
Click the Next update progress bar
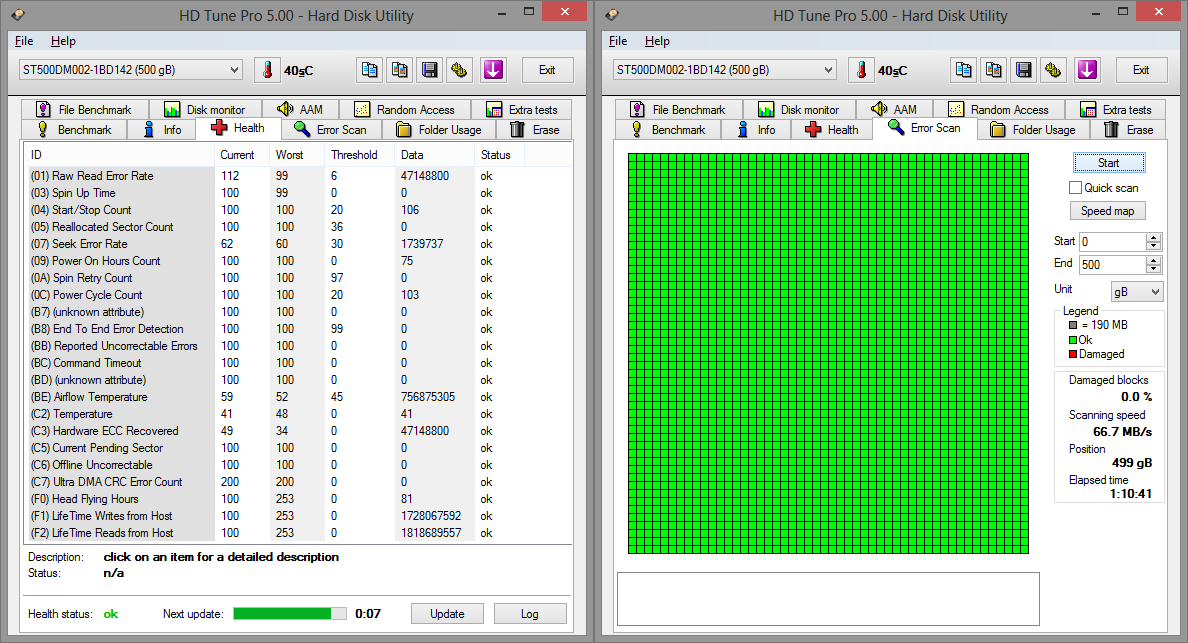(x=289, y=613)
